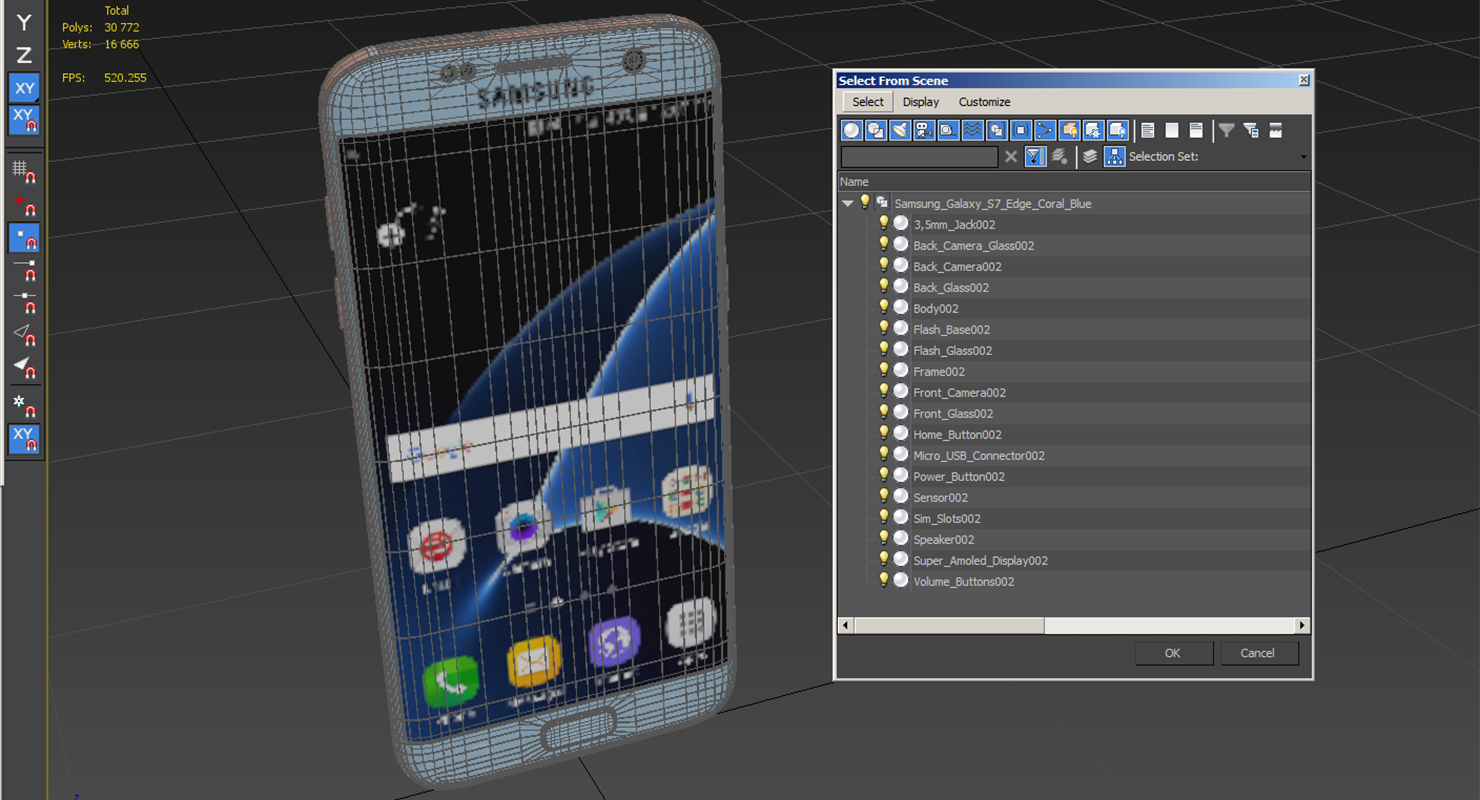Toggle Snap to Grid Points

click(24, 172)
